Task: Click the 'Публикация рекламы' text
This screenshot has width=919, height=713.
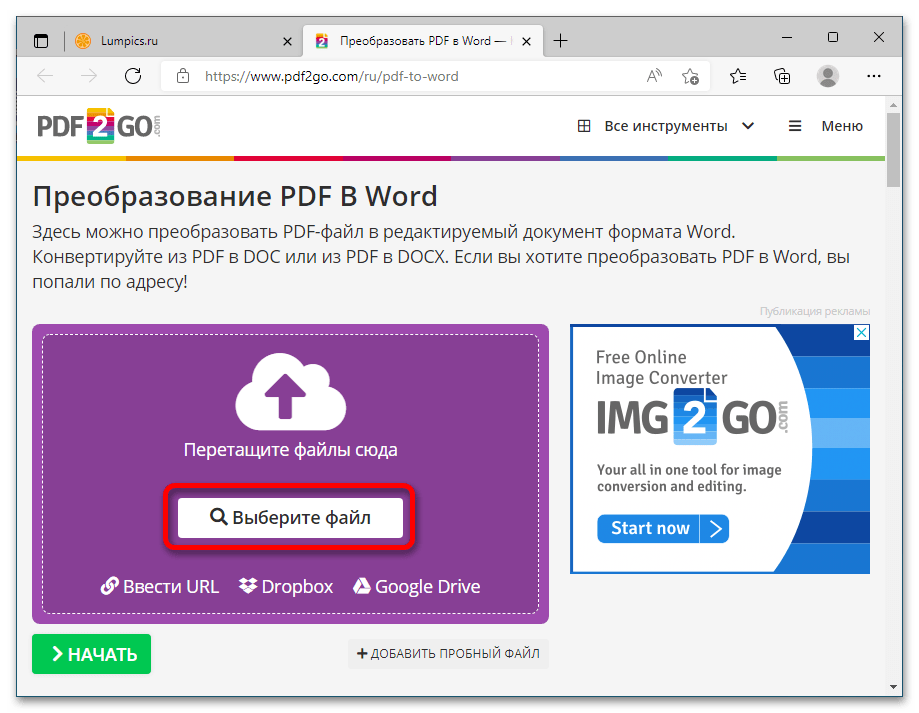Action: click(x=815, y=311)
